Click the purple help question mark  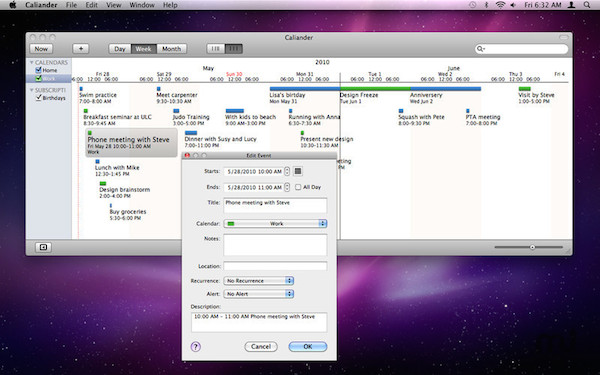click(x=196, y=347)
